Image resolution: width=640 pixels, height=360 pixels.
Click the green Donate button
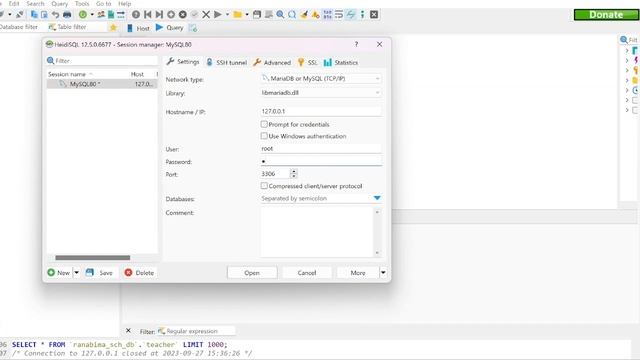click(606, 15)
